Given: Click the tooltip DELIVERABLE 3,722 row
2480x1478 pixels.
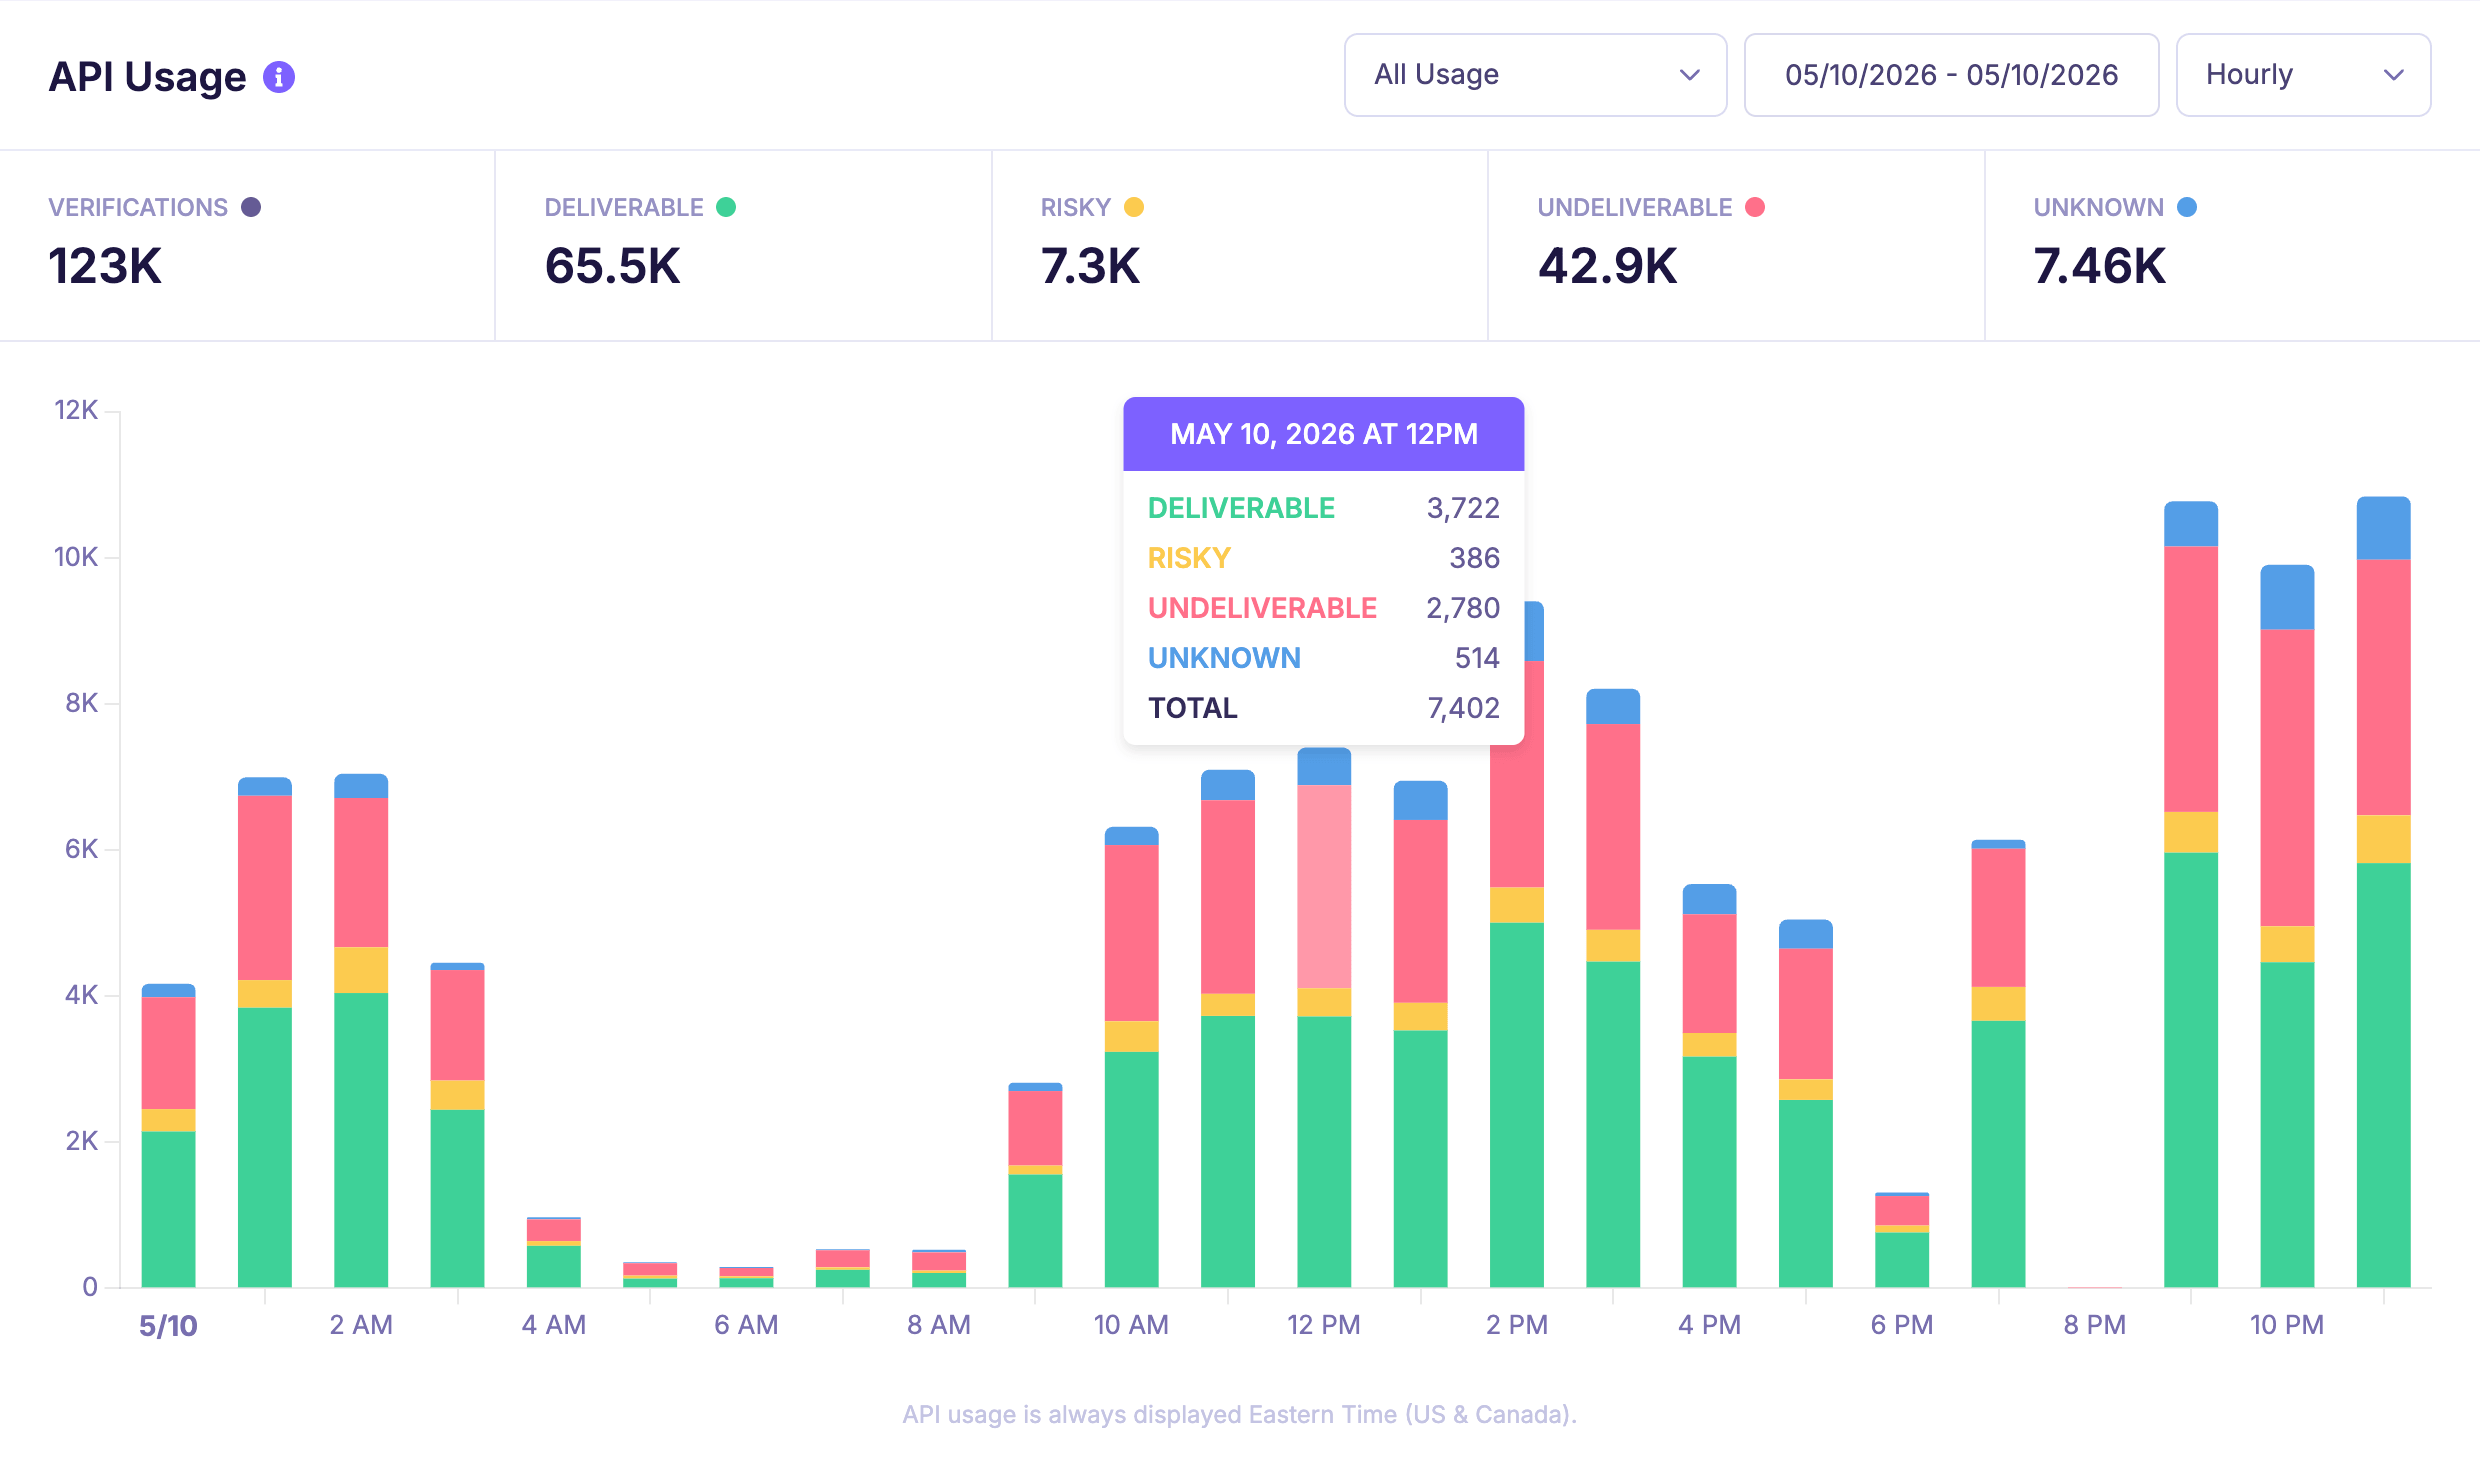Looking at the screenshot, I should click(x=1324, y=508).
